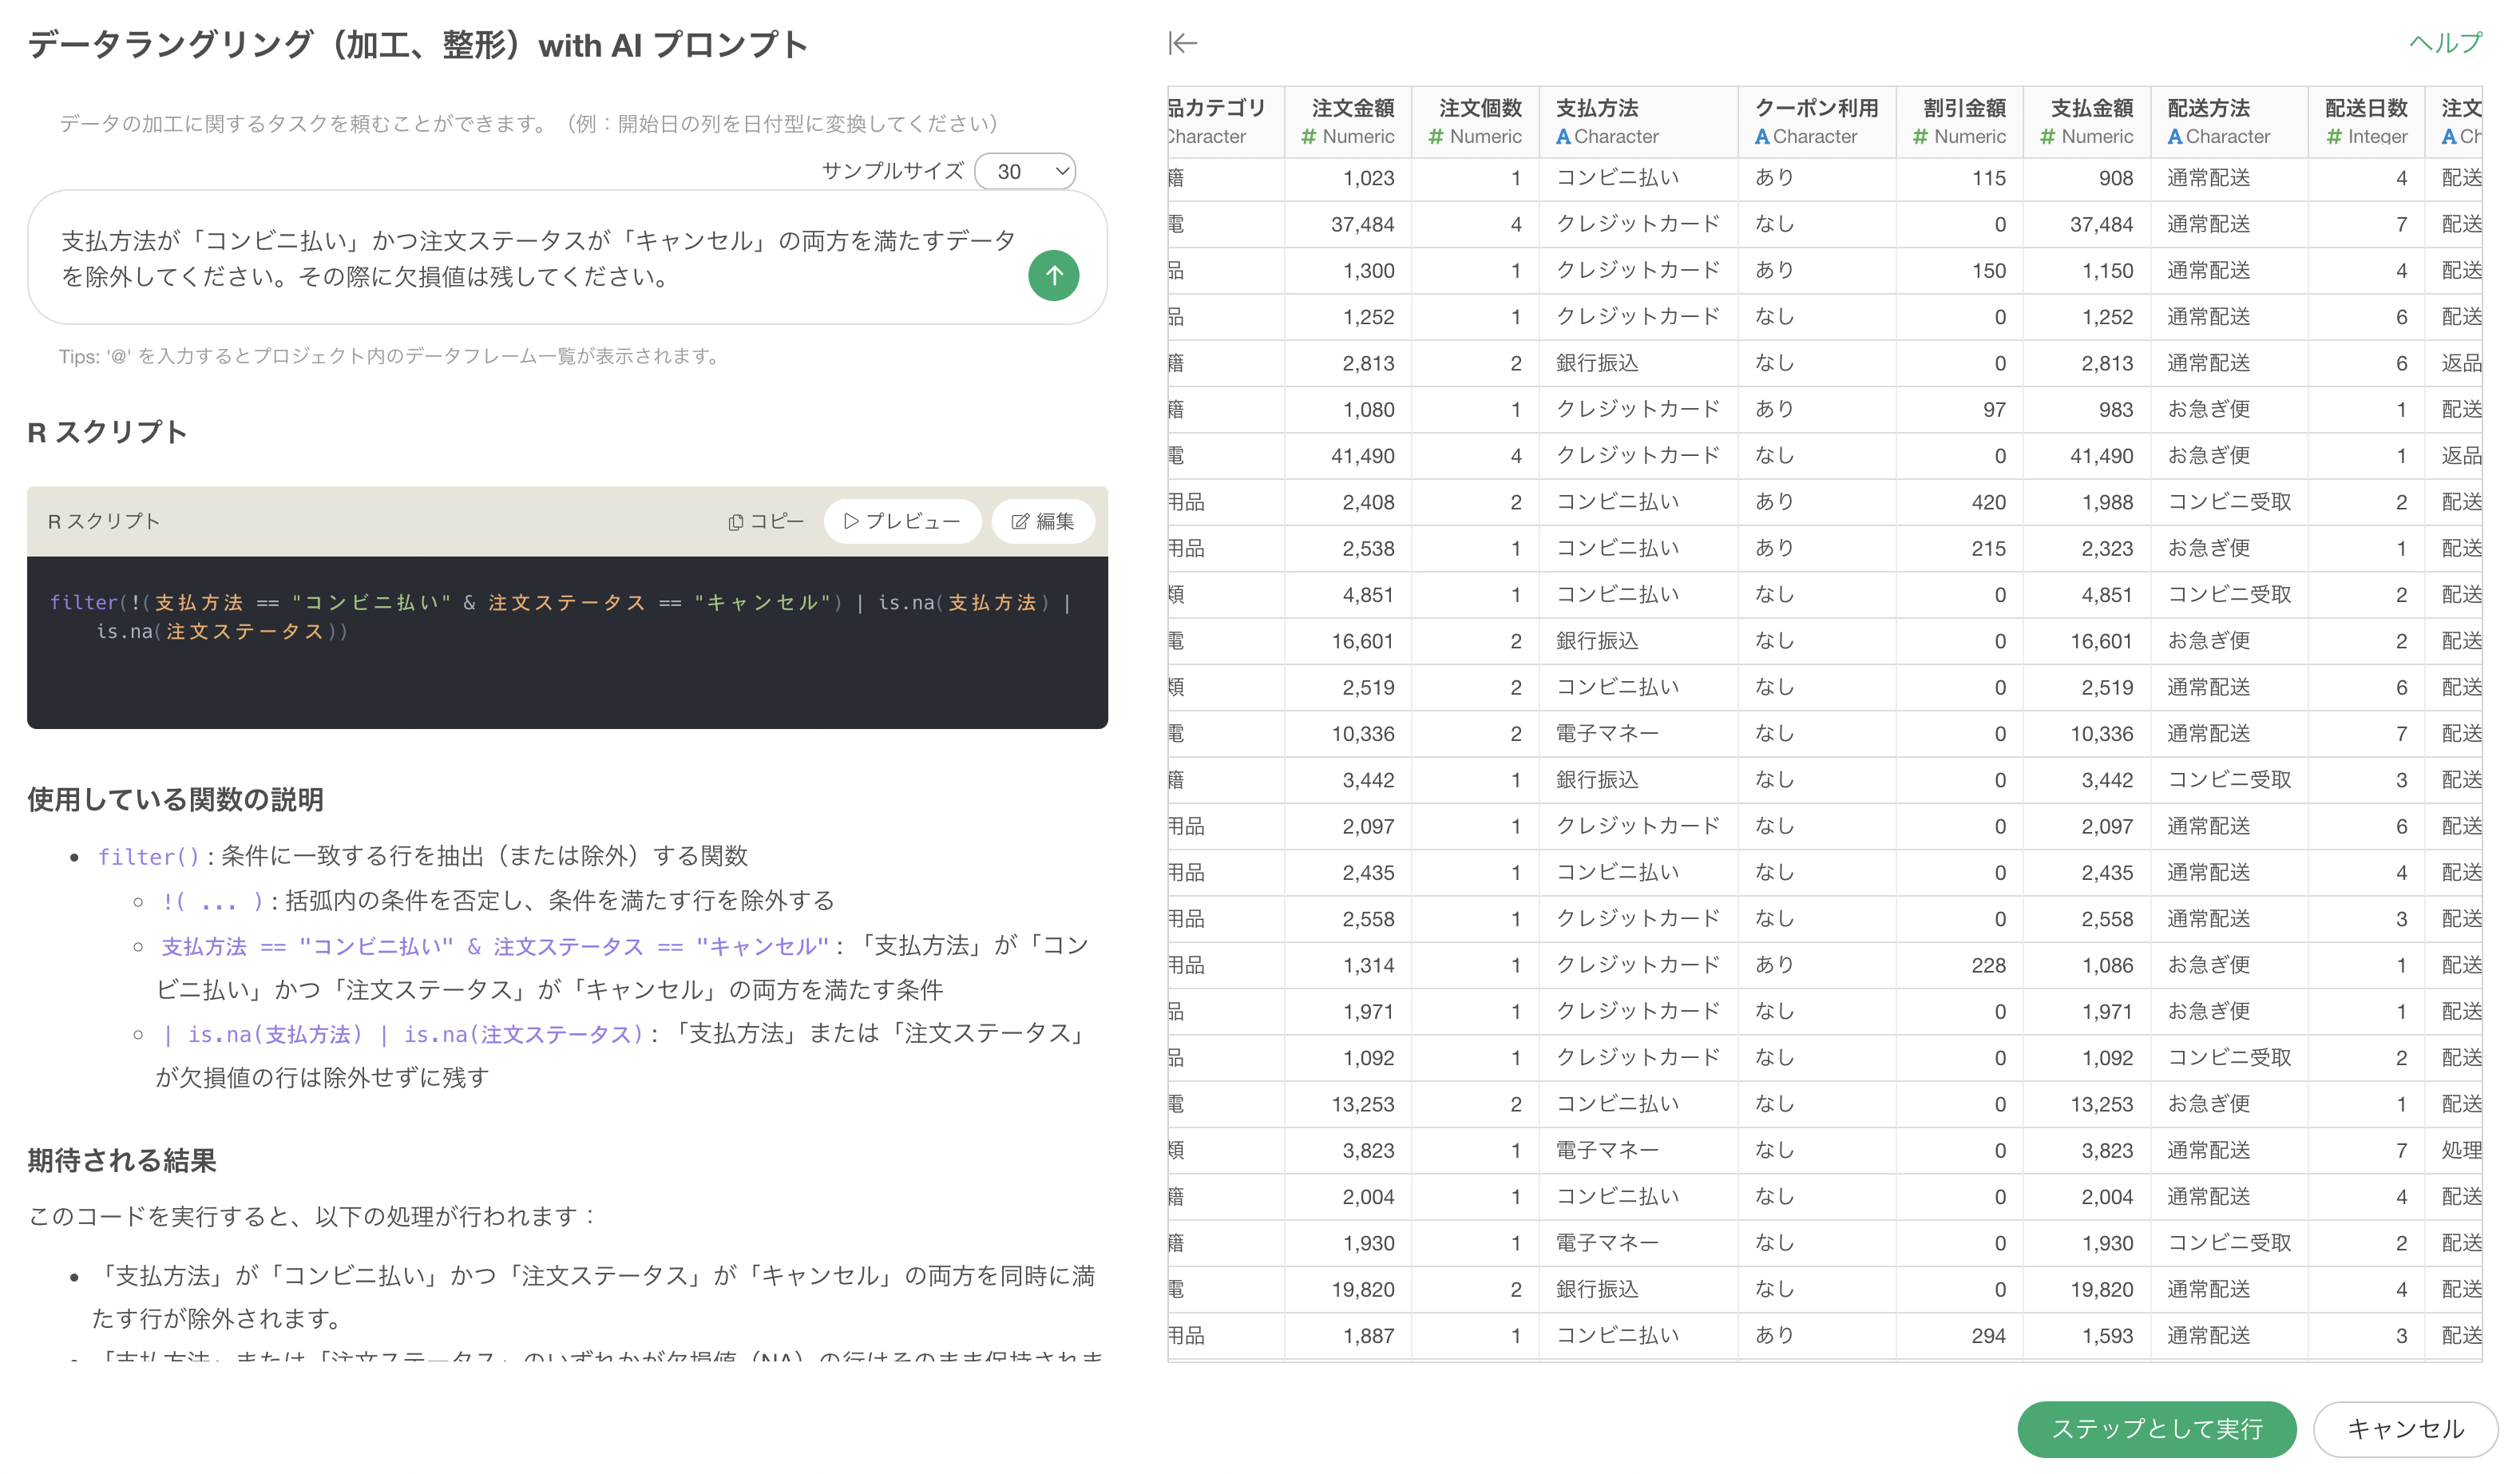Copy the R script with the コピー icon

click(765, 521)
